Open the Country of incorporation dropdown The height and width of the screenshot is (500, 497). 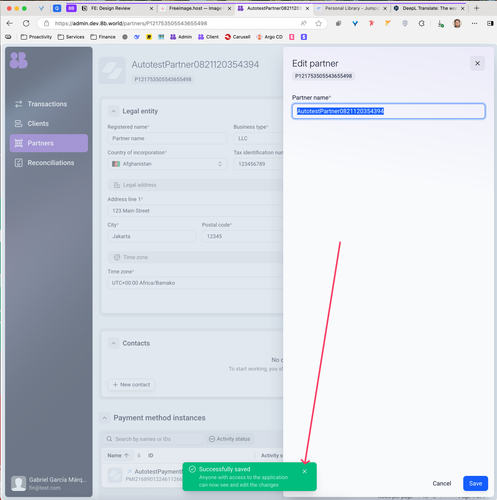[x=167, y=164]
